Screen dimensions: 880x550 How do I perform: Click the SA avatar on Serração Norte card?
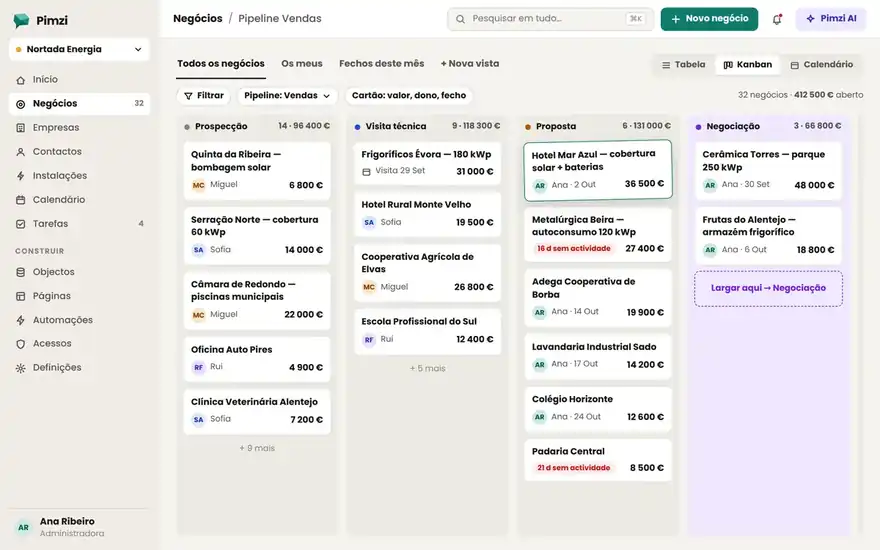click(x=199, y=250)
